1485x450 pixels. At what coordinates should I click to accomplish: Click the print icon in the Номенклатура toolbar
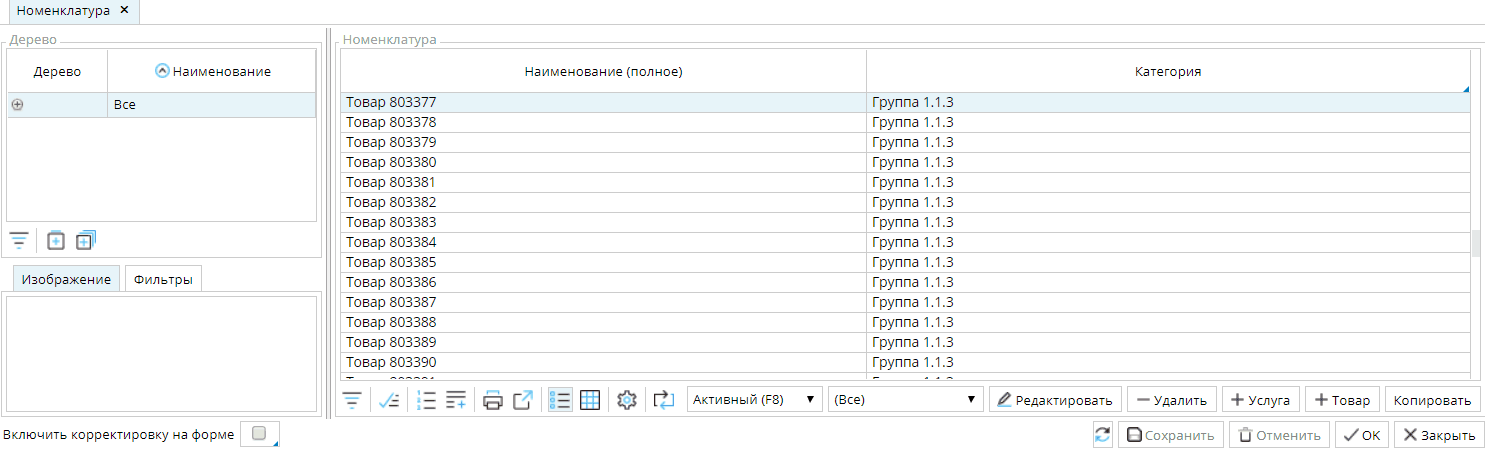tap(493, 400)
